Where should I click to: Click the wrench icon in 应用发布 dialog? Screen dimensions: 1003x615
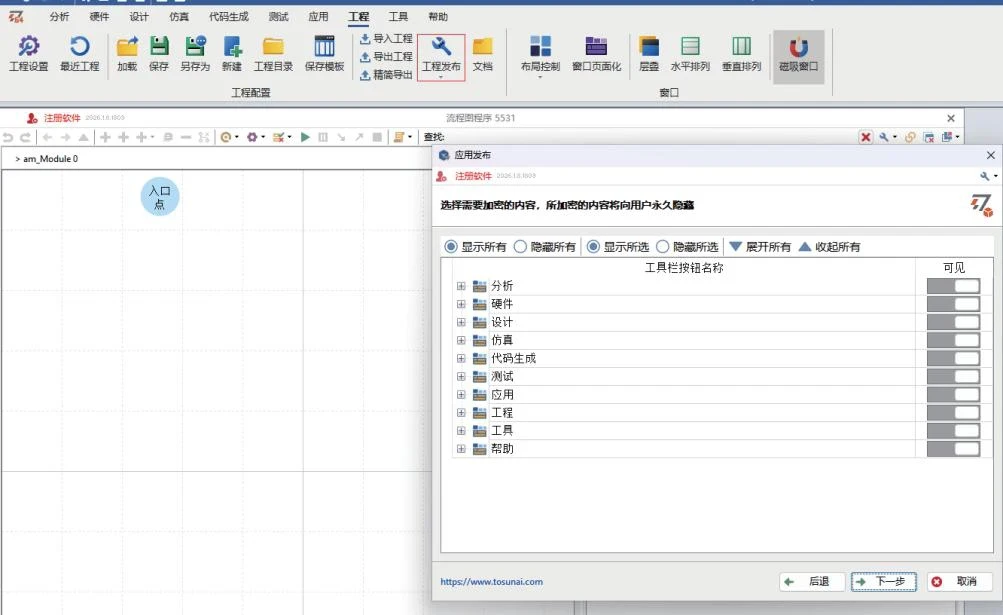tap(987, 176)
